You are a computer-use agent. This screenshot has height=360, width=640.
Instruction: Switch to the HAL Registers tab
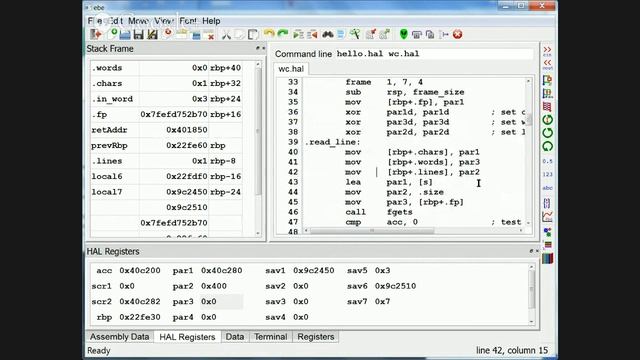(187, 337)
